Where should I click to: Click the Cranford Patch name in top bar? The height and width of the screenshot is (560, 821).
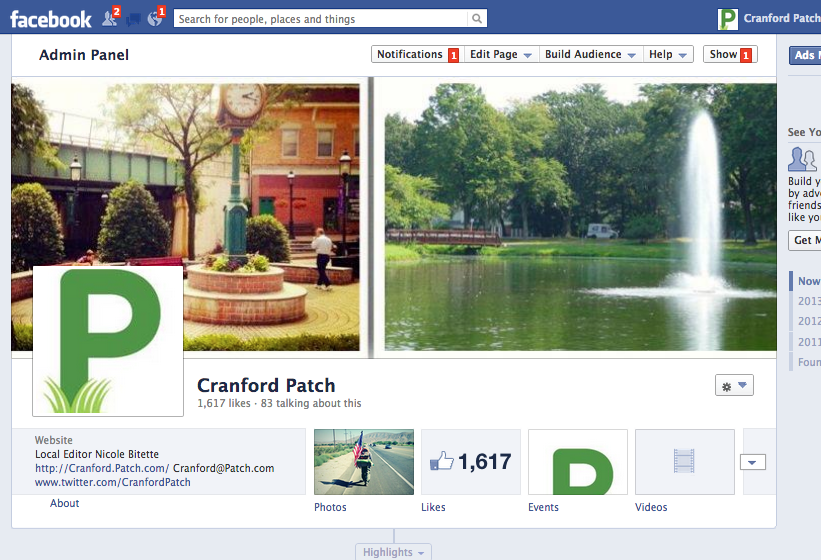pos(782,18)
